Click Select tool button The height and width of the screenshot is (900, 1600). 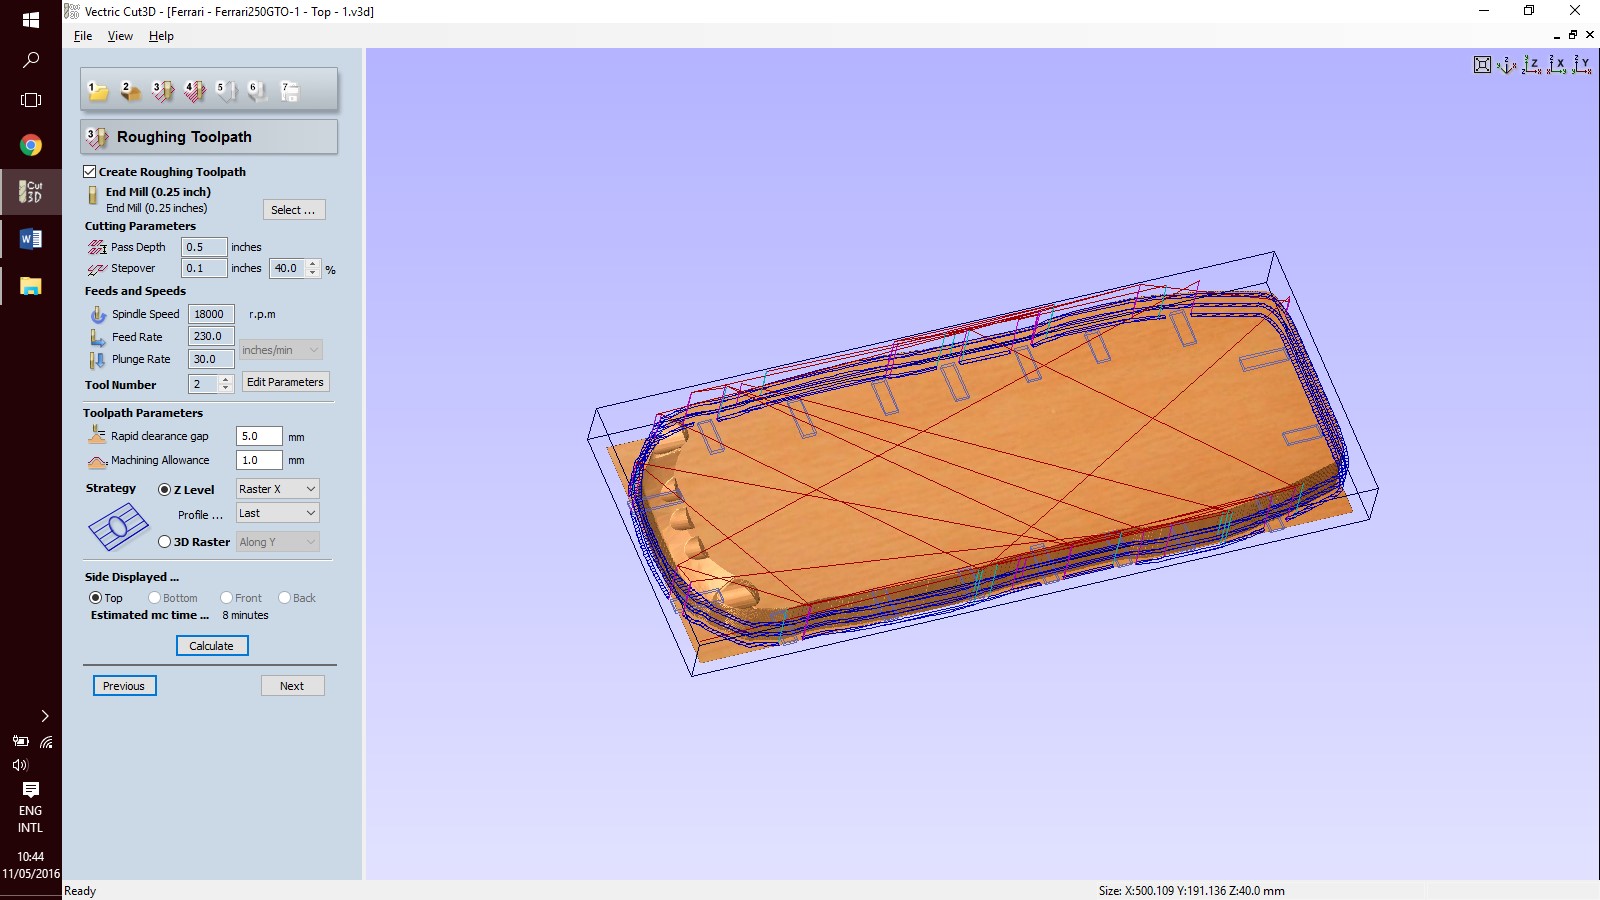294,210
